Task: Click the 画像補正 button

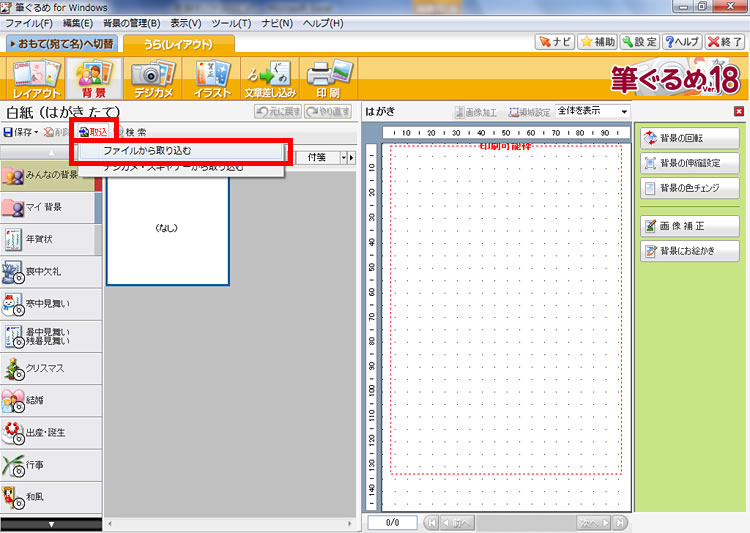Action: coord(690,226)
